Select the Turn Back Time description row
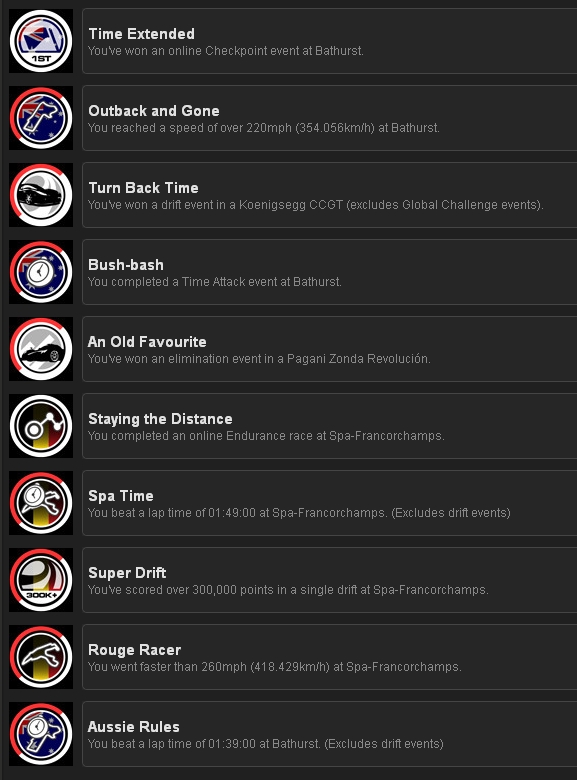Image resolution: width=577 pixels, height=780 pixels. tap(315, 205)
